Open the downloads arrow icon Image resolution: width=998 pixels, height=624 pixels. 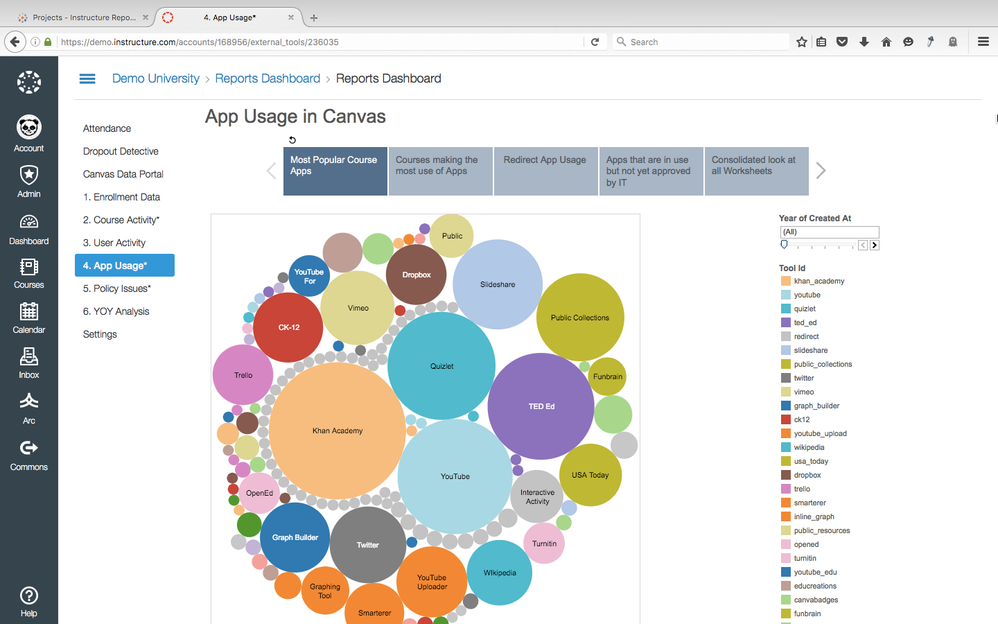(x=864, y=42)
